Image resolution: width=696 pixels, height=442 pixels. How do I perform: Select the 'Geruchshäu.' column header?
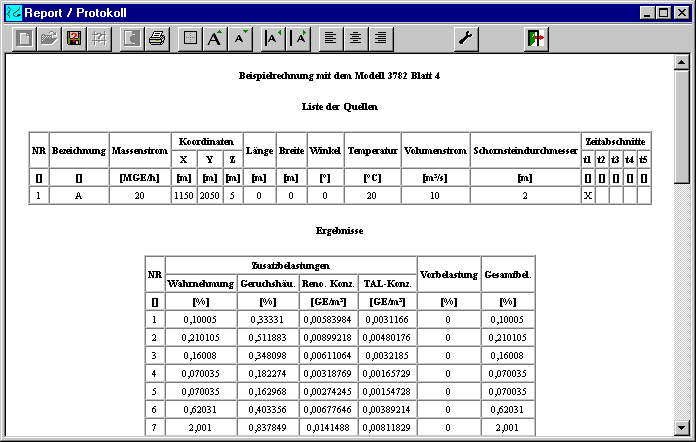click(x=268, y=284)
